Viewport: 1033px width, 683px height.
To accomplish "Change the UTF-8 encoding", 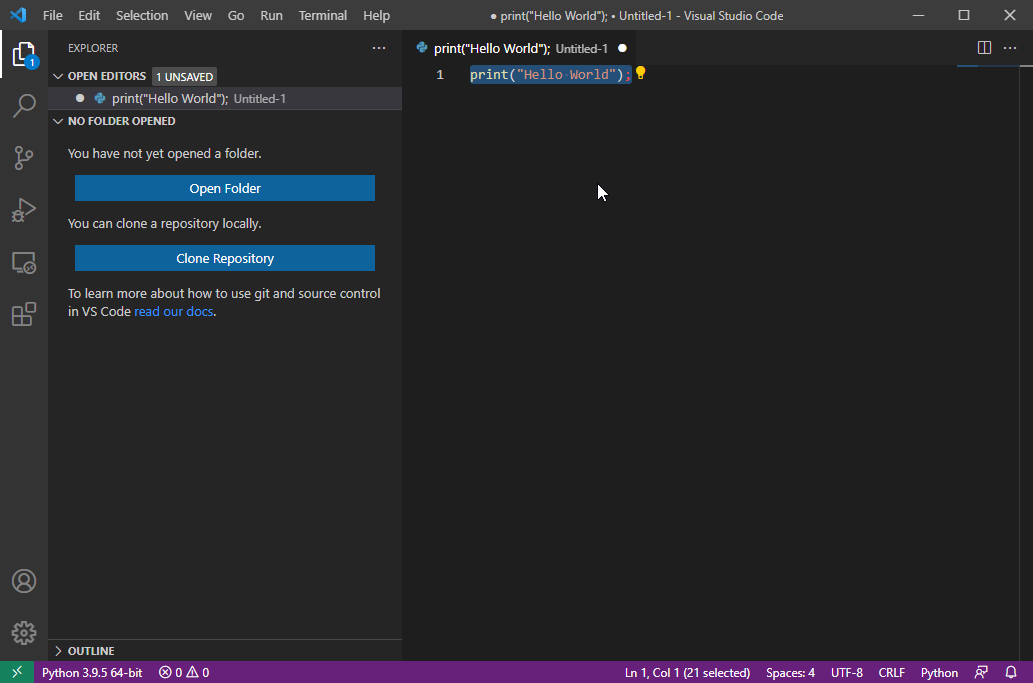I will 847,672.
